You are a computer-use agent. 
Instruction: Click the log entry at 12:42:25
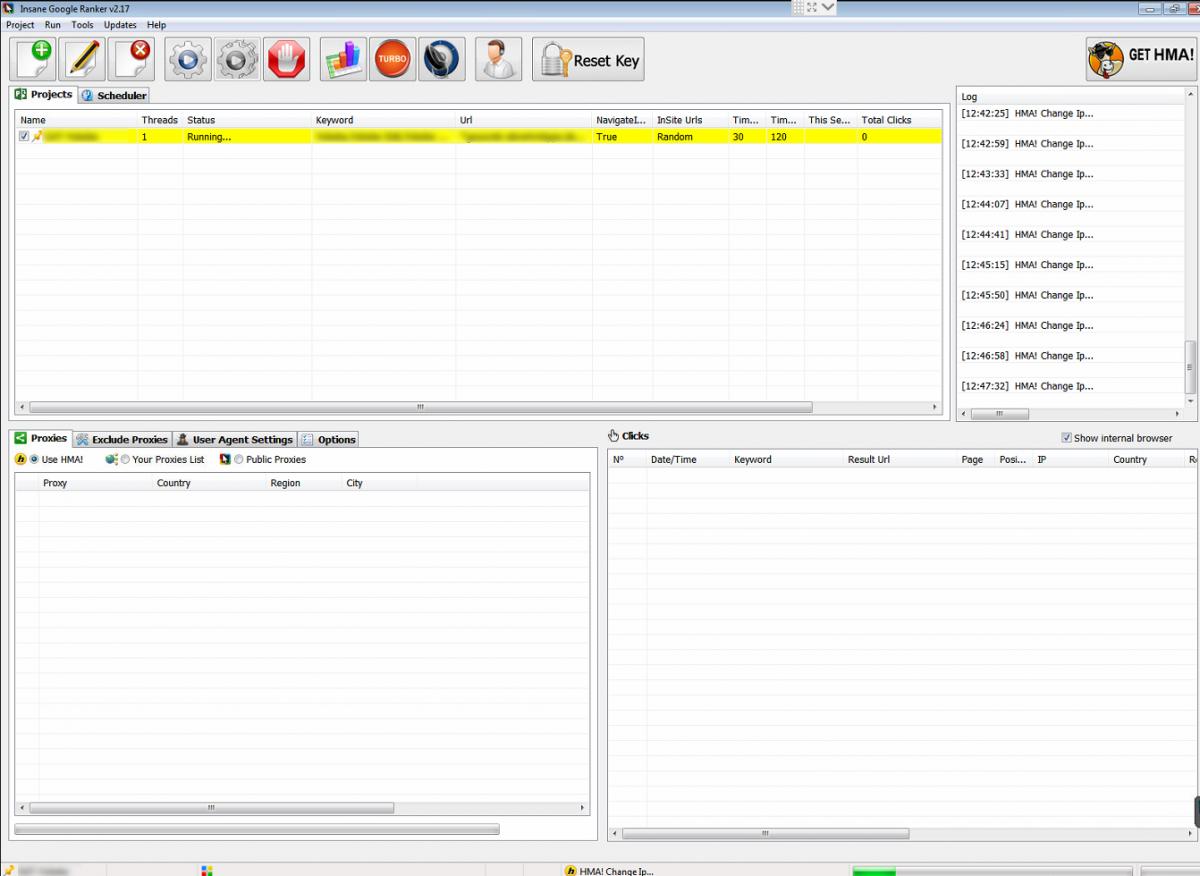(x=1027, y=114)
